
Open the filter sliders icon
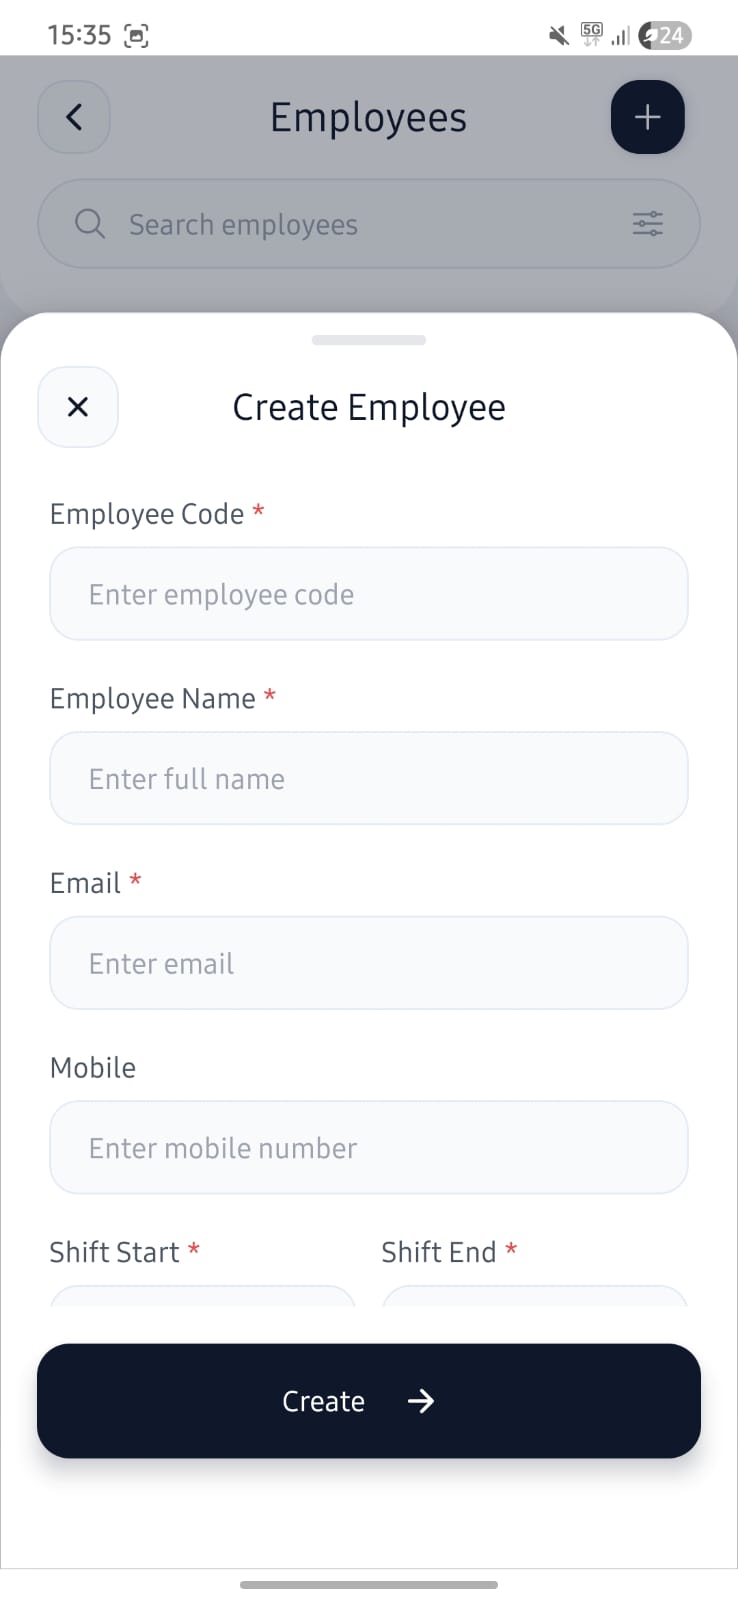coord(648,224)
